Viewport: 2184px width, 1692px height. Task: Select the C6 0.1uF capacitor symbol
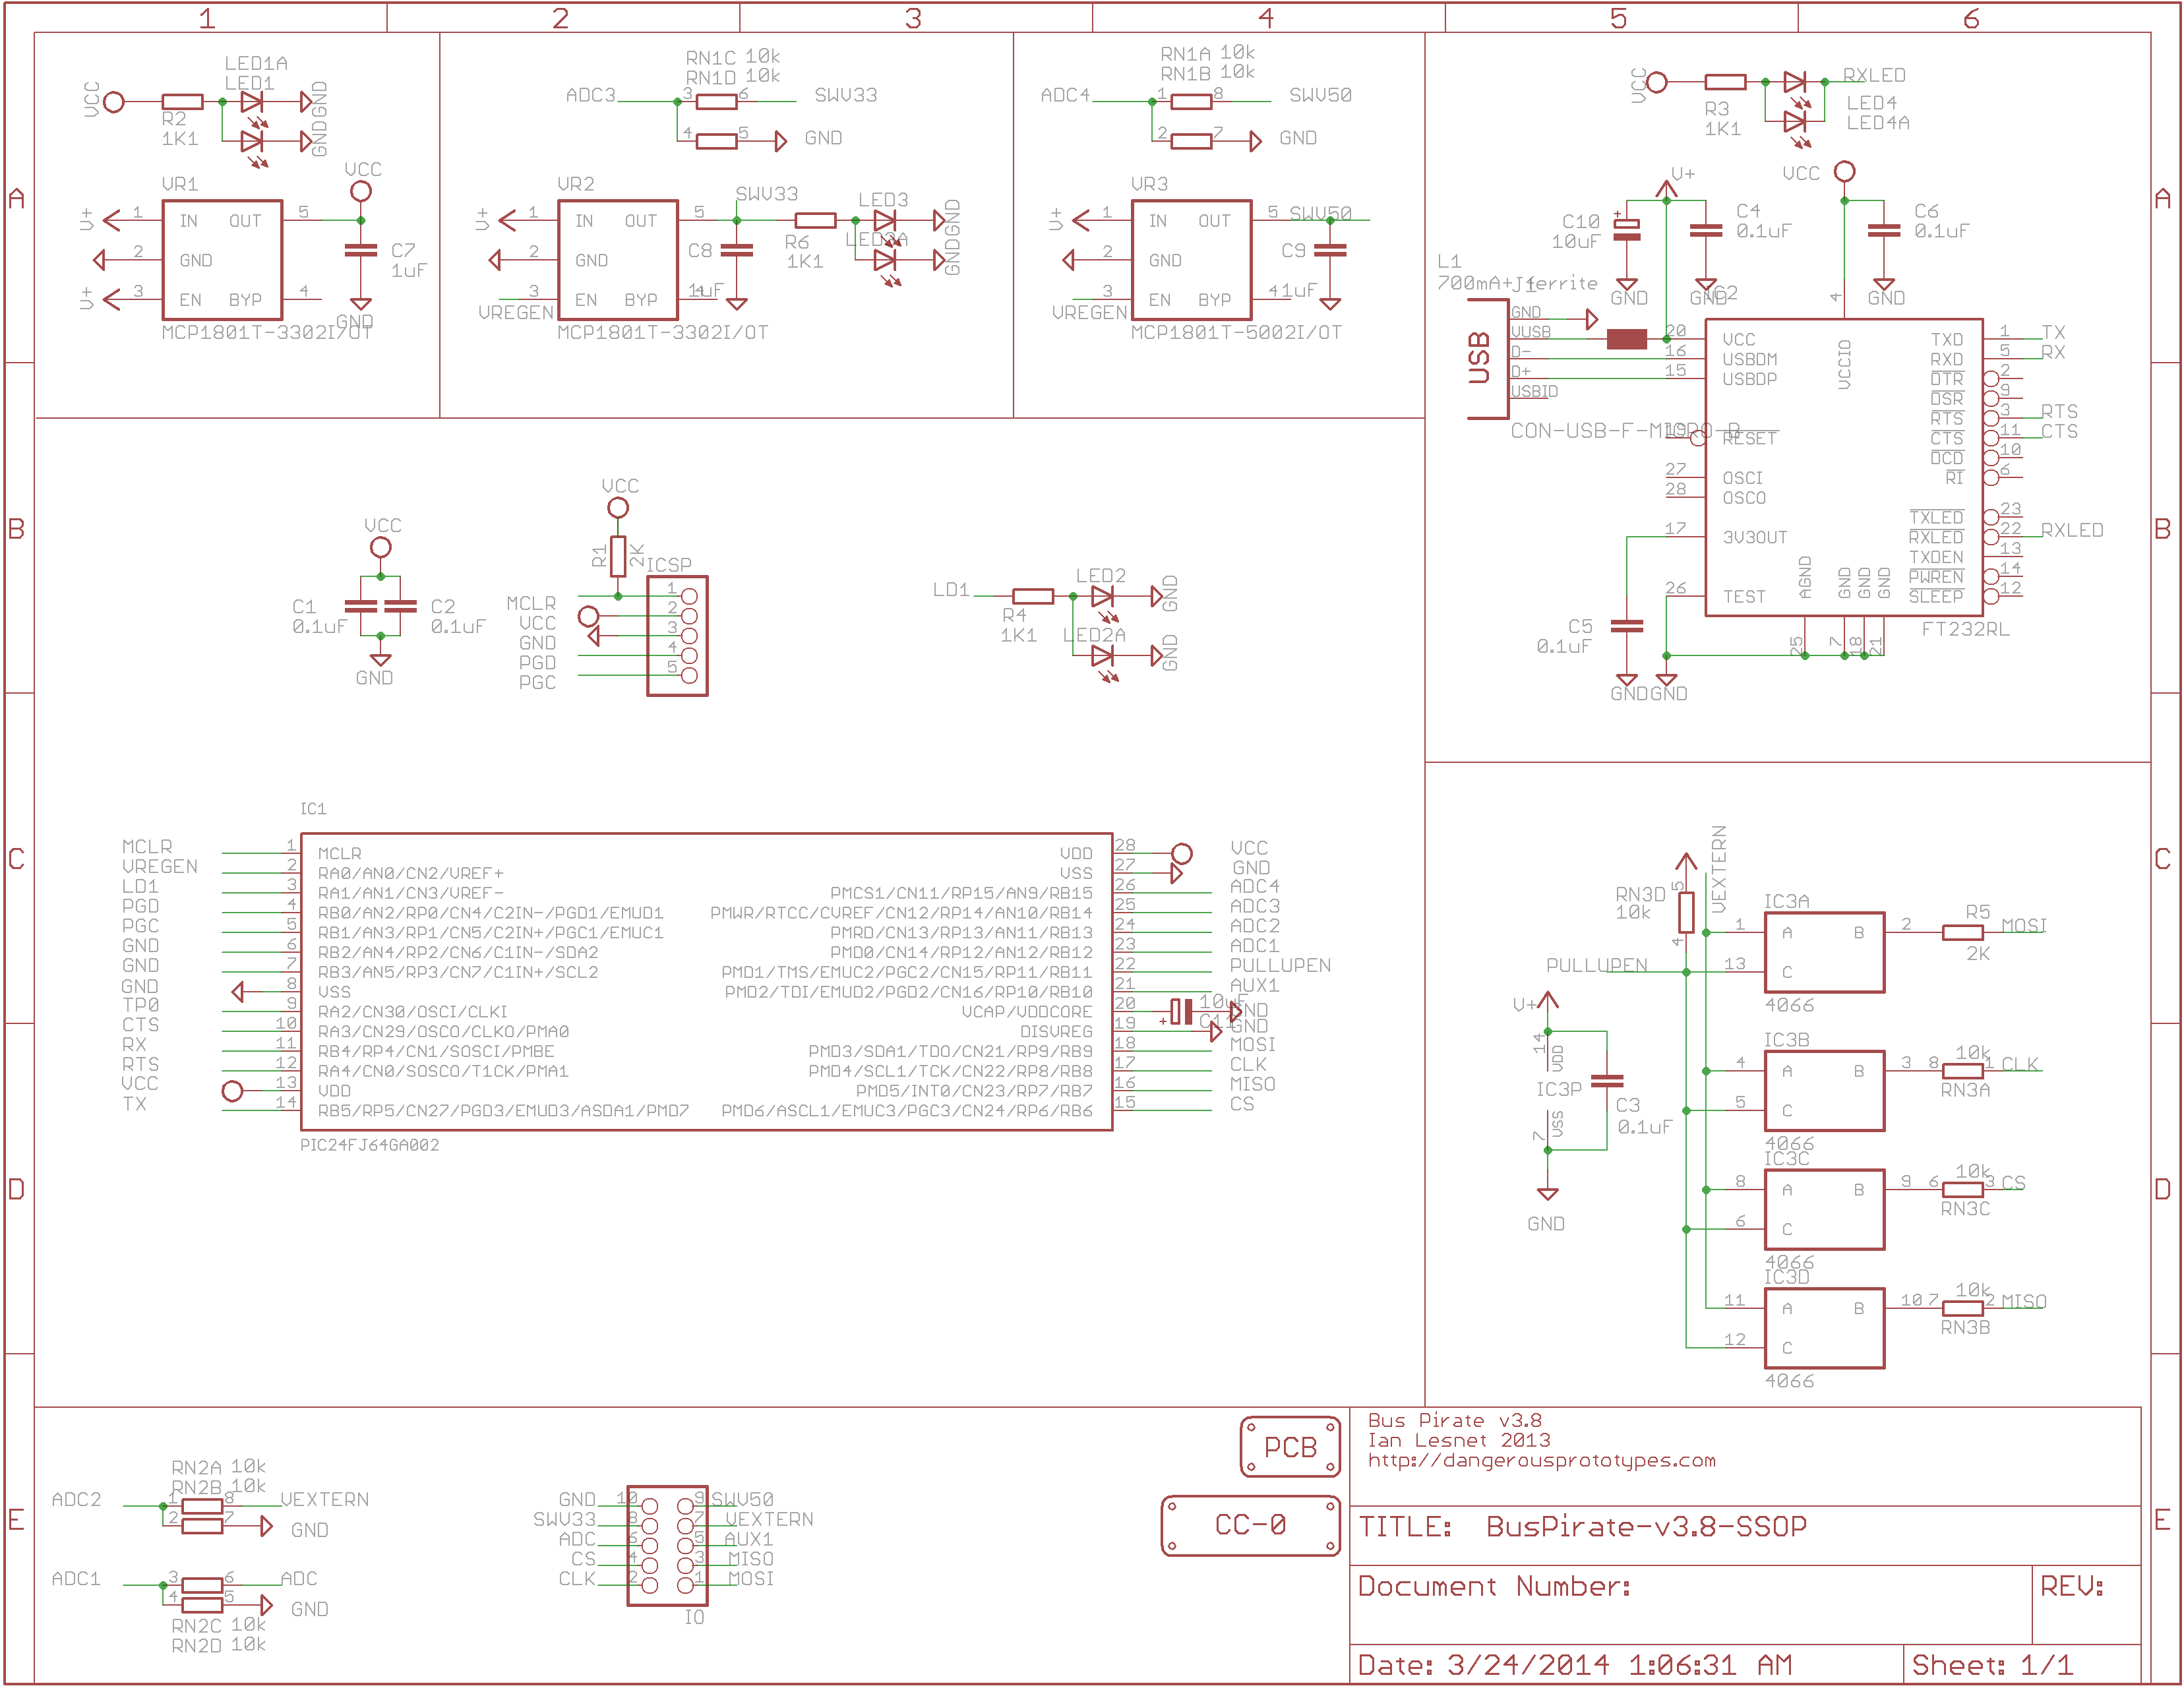pos(1884,230)
